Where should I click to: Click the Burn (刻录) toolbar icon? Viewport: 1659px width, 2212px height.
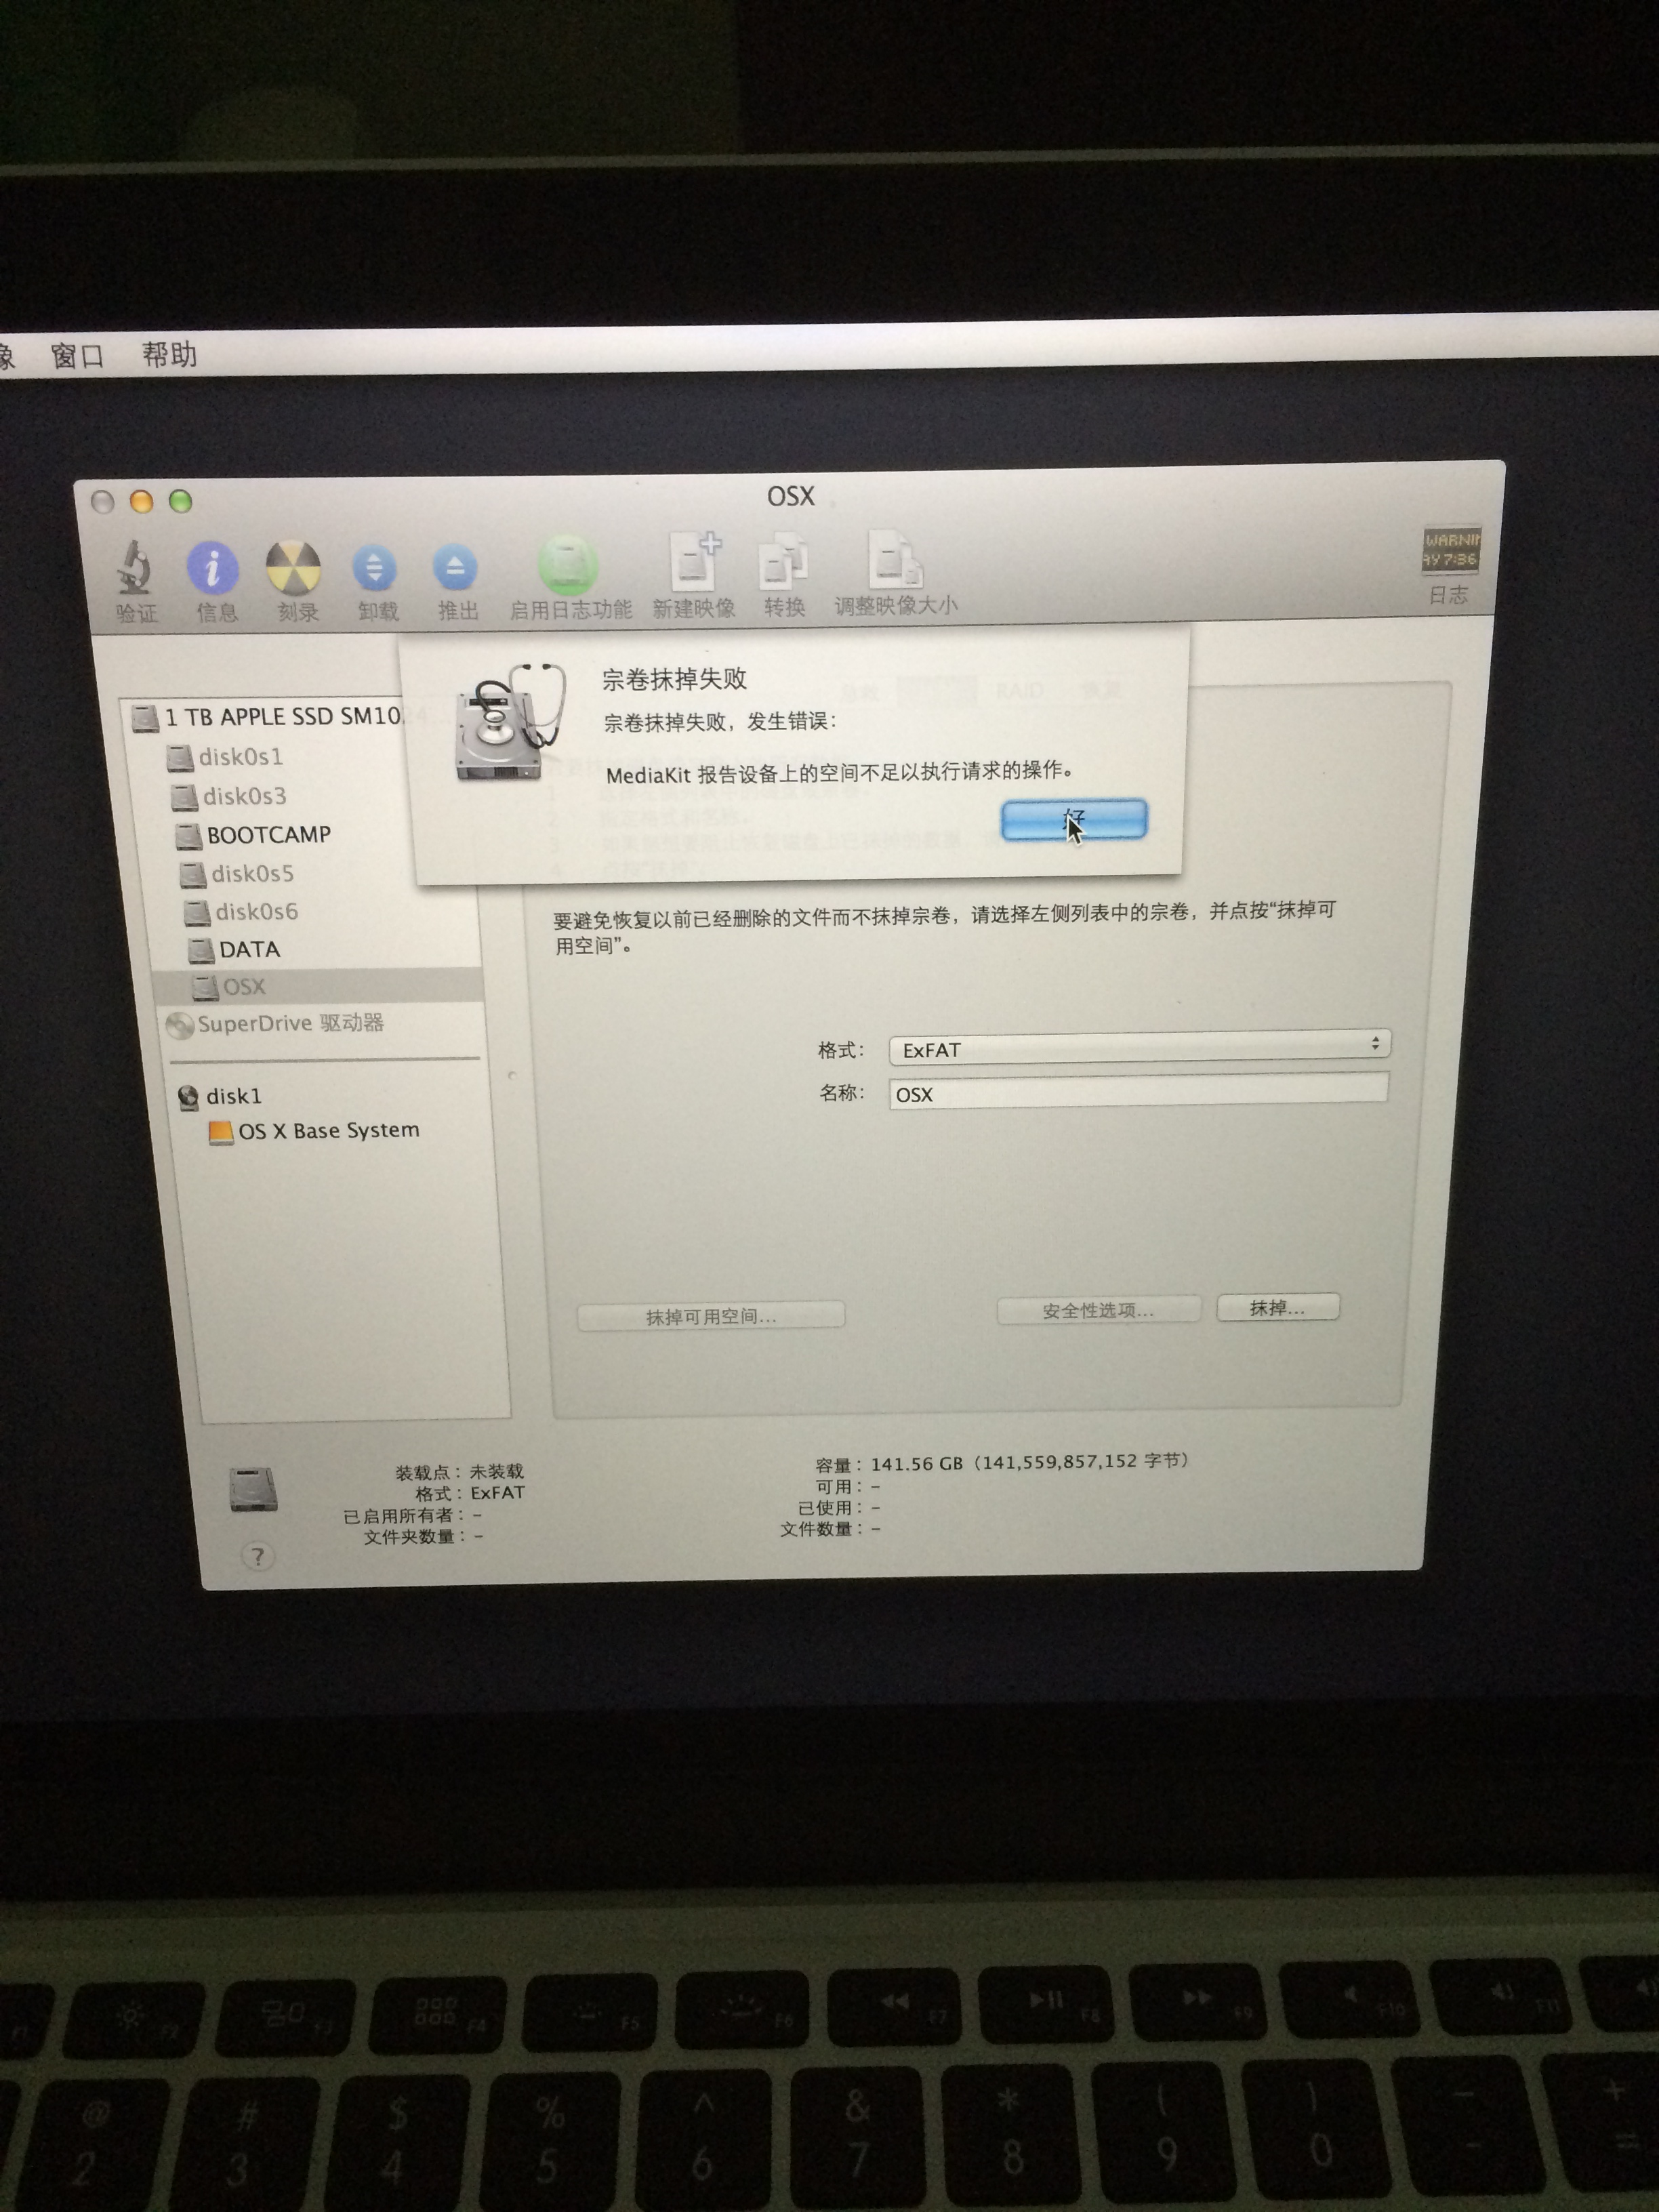(x=293, y=568)
